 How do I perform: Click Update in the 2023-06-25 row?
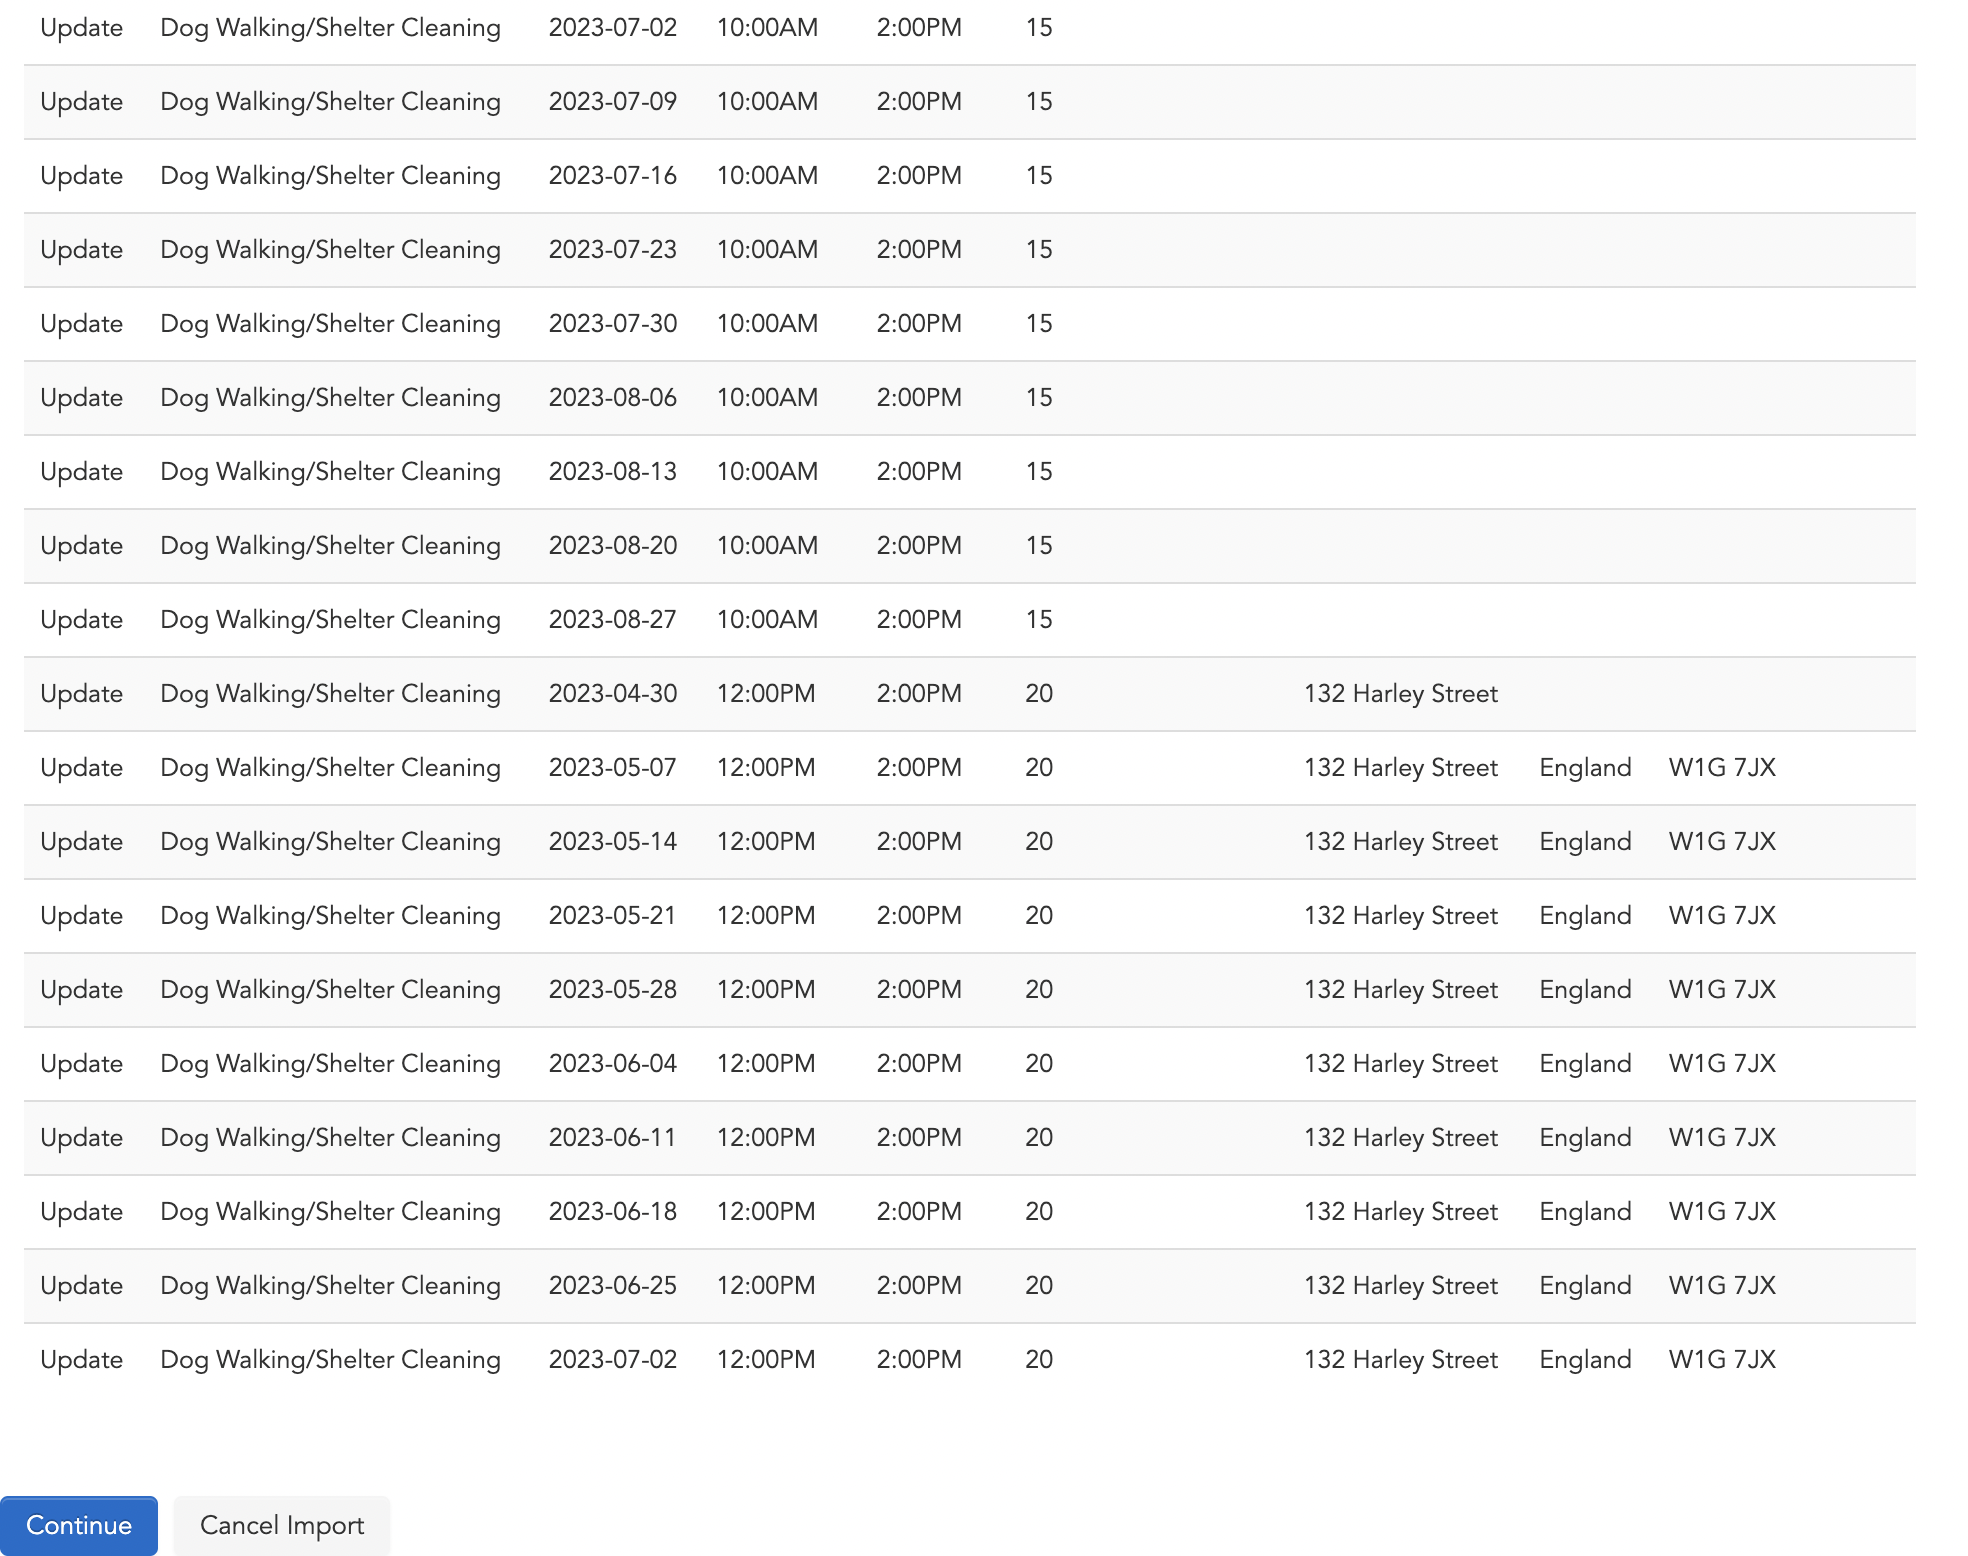pos(82,1286)
